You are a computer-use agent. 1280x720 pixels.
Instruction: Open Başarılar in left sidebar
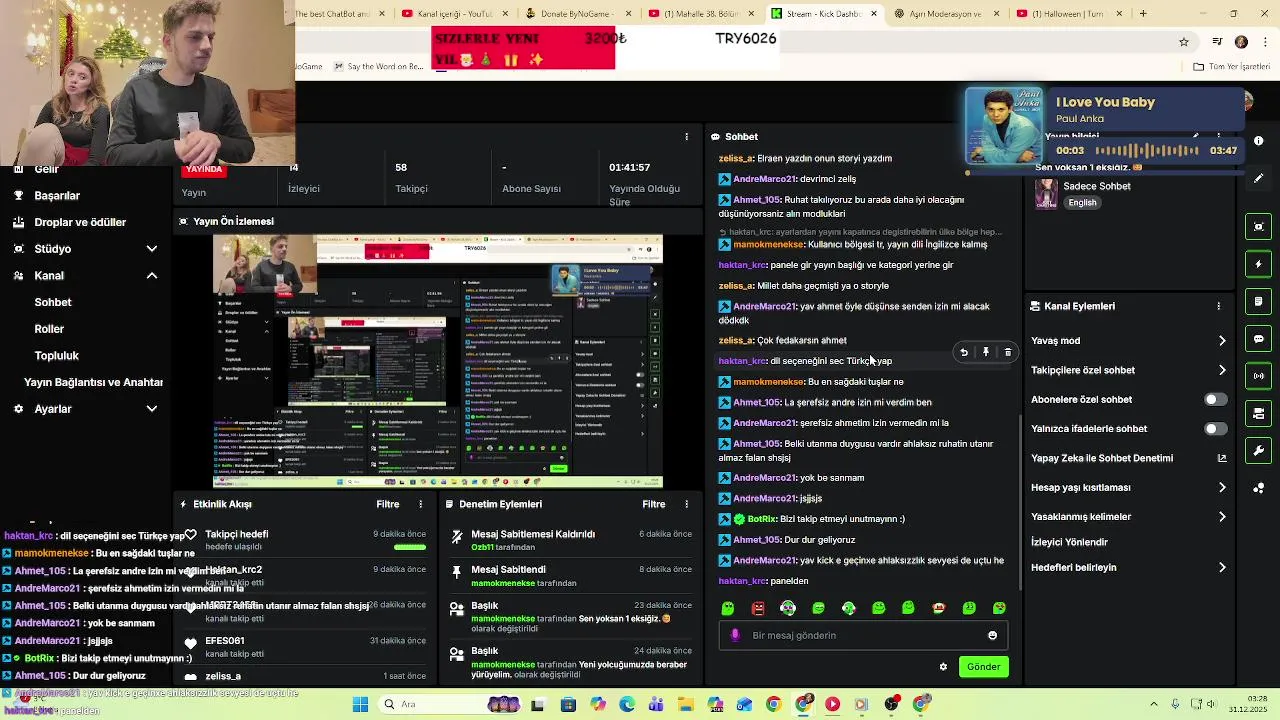coord(57,196)
